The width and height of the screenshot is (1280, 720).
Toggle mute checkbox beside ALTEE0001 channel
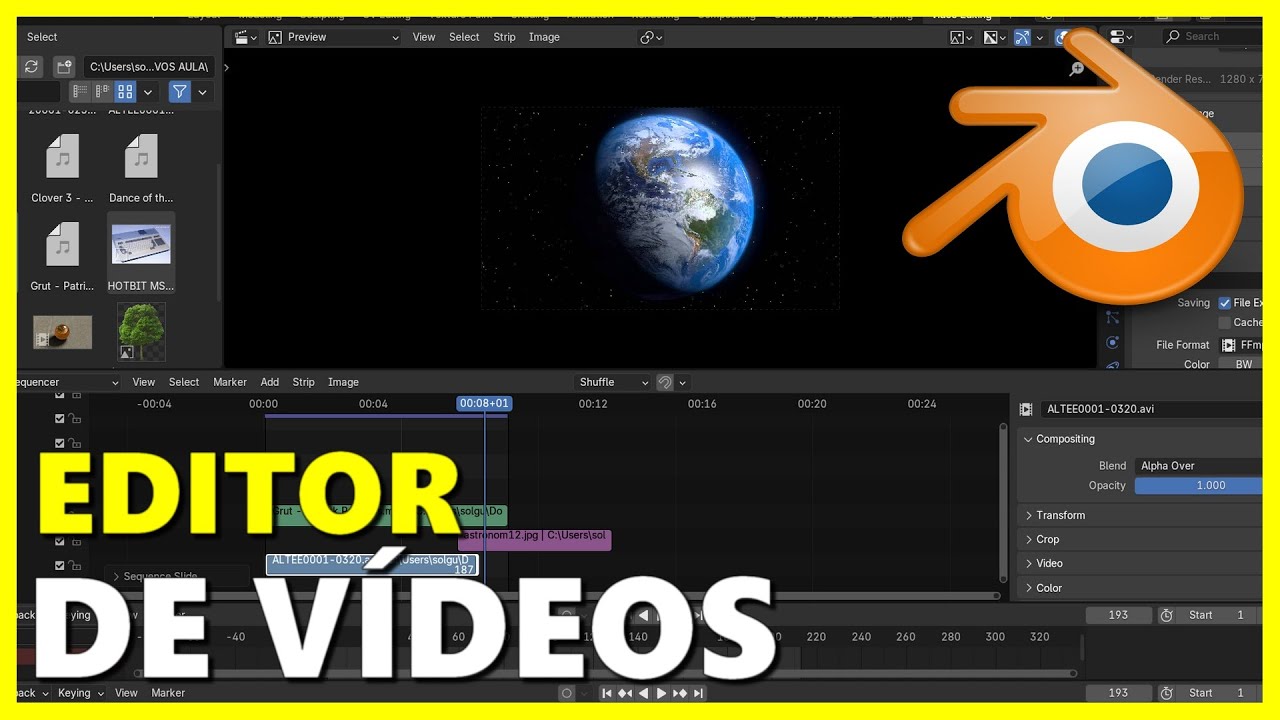(x=60, y=565)
